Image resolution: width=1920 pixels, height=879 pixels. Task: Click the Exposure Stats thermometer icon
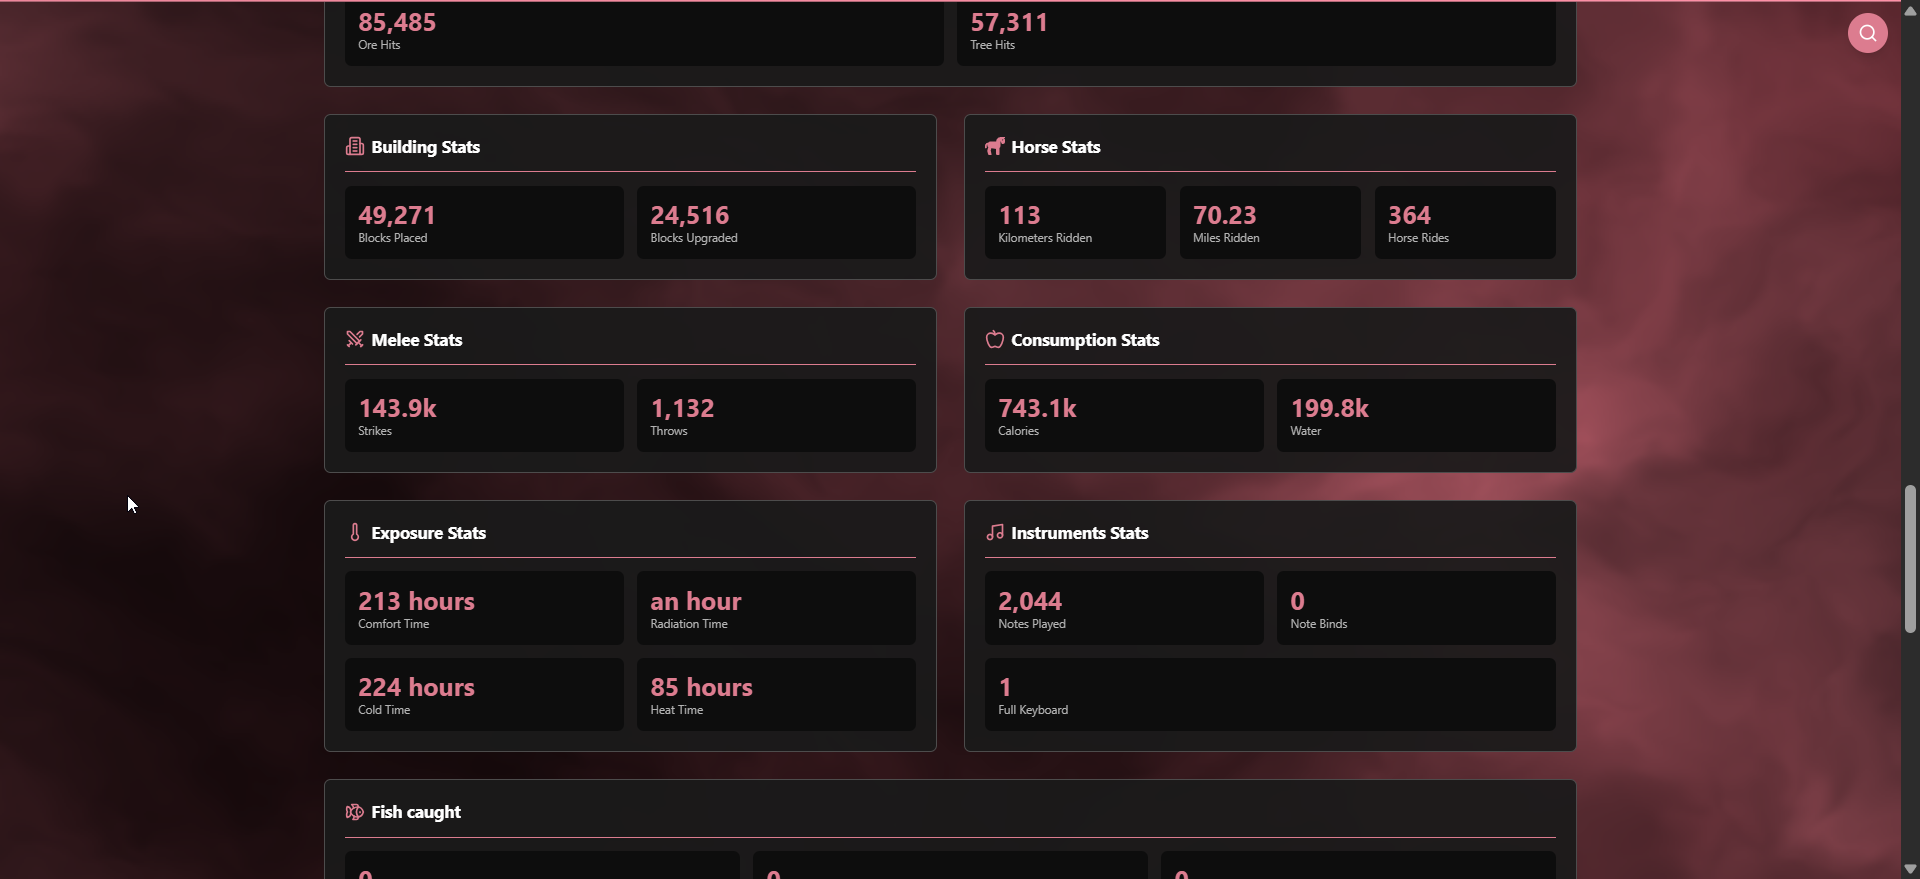tap(355, 532)
